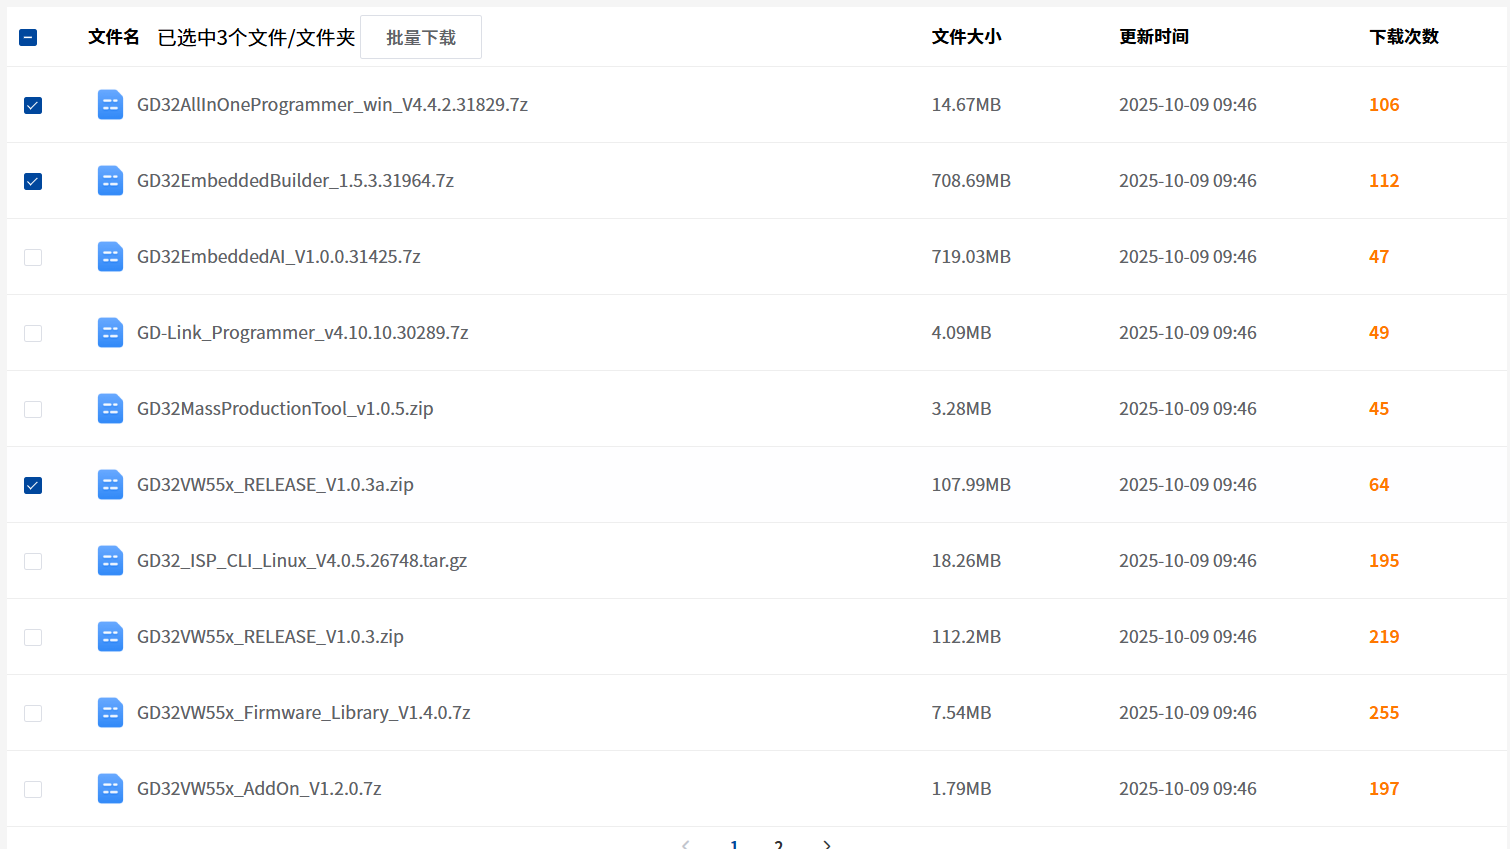Tick the checkbox for GD32MassProductionTool_v1.0.5.zip
This screenshot has width=1510, height=849.
[33, 409]
